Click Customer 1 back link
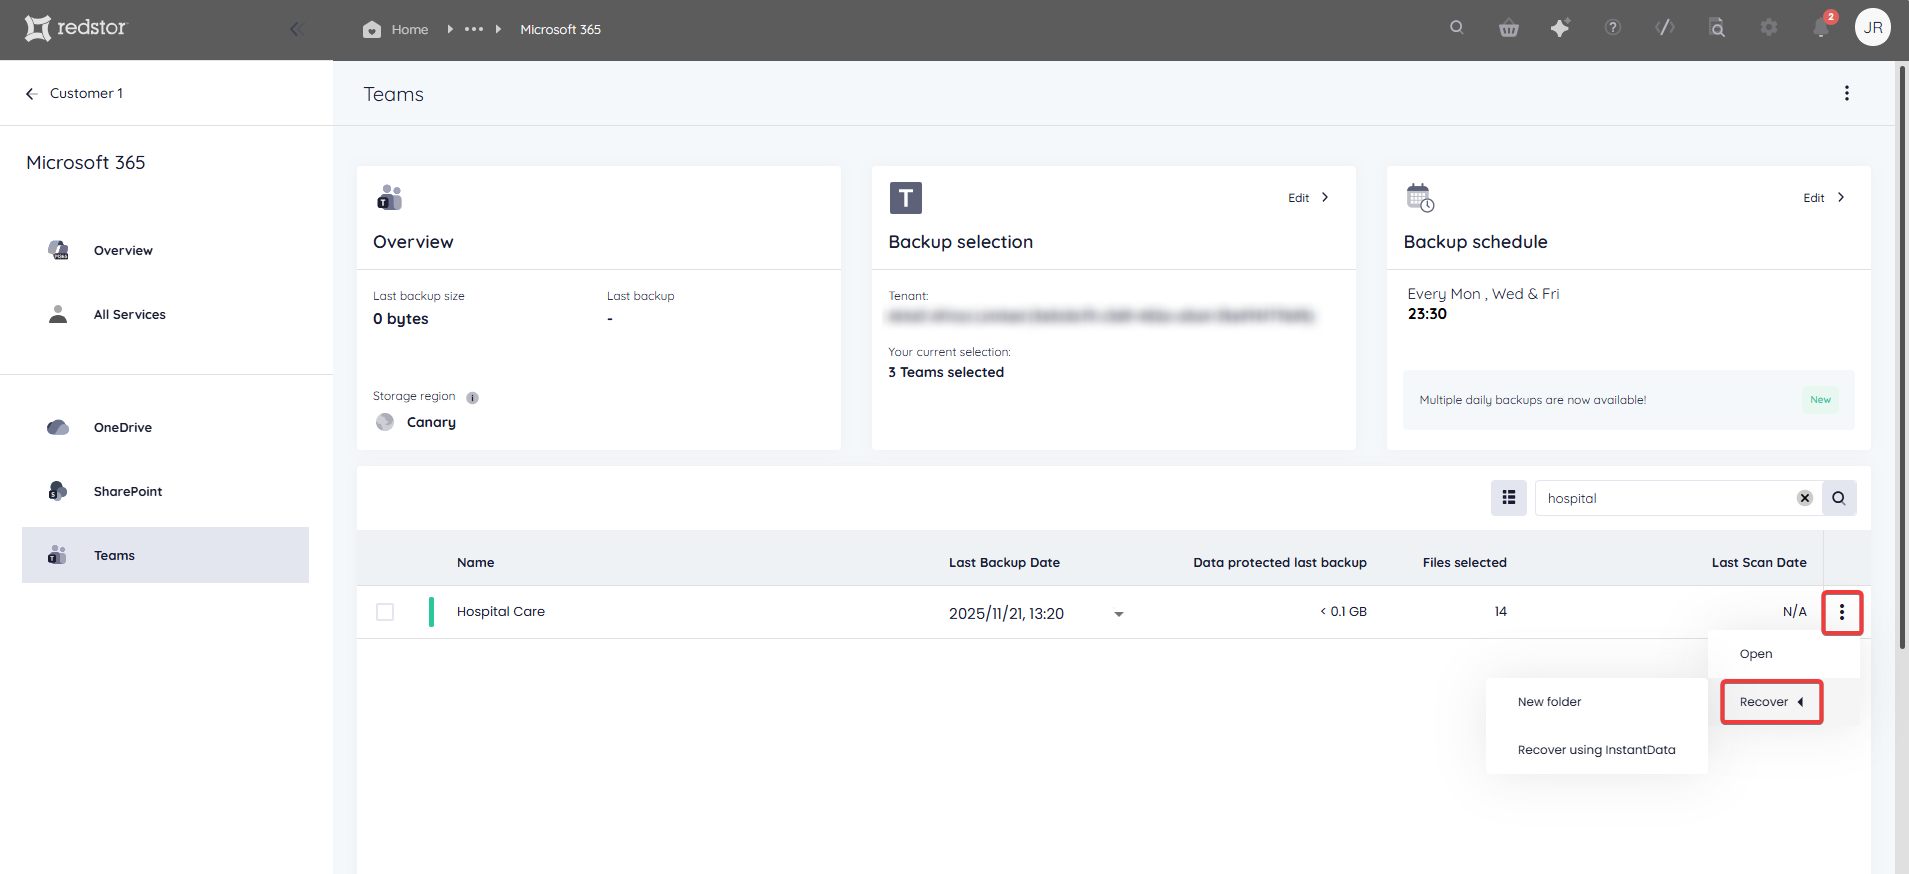1909x874 pixels. 86,93
